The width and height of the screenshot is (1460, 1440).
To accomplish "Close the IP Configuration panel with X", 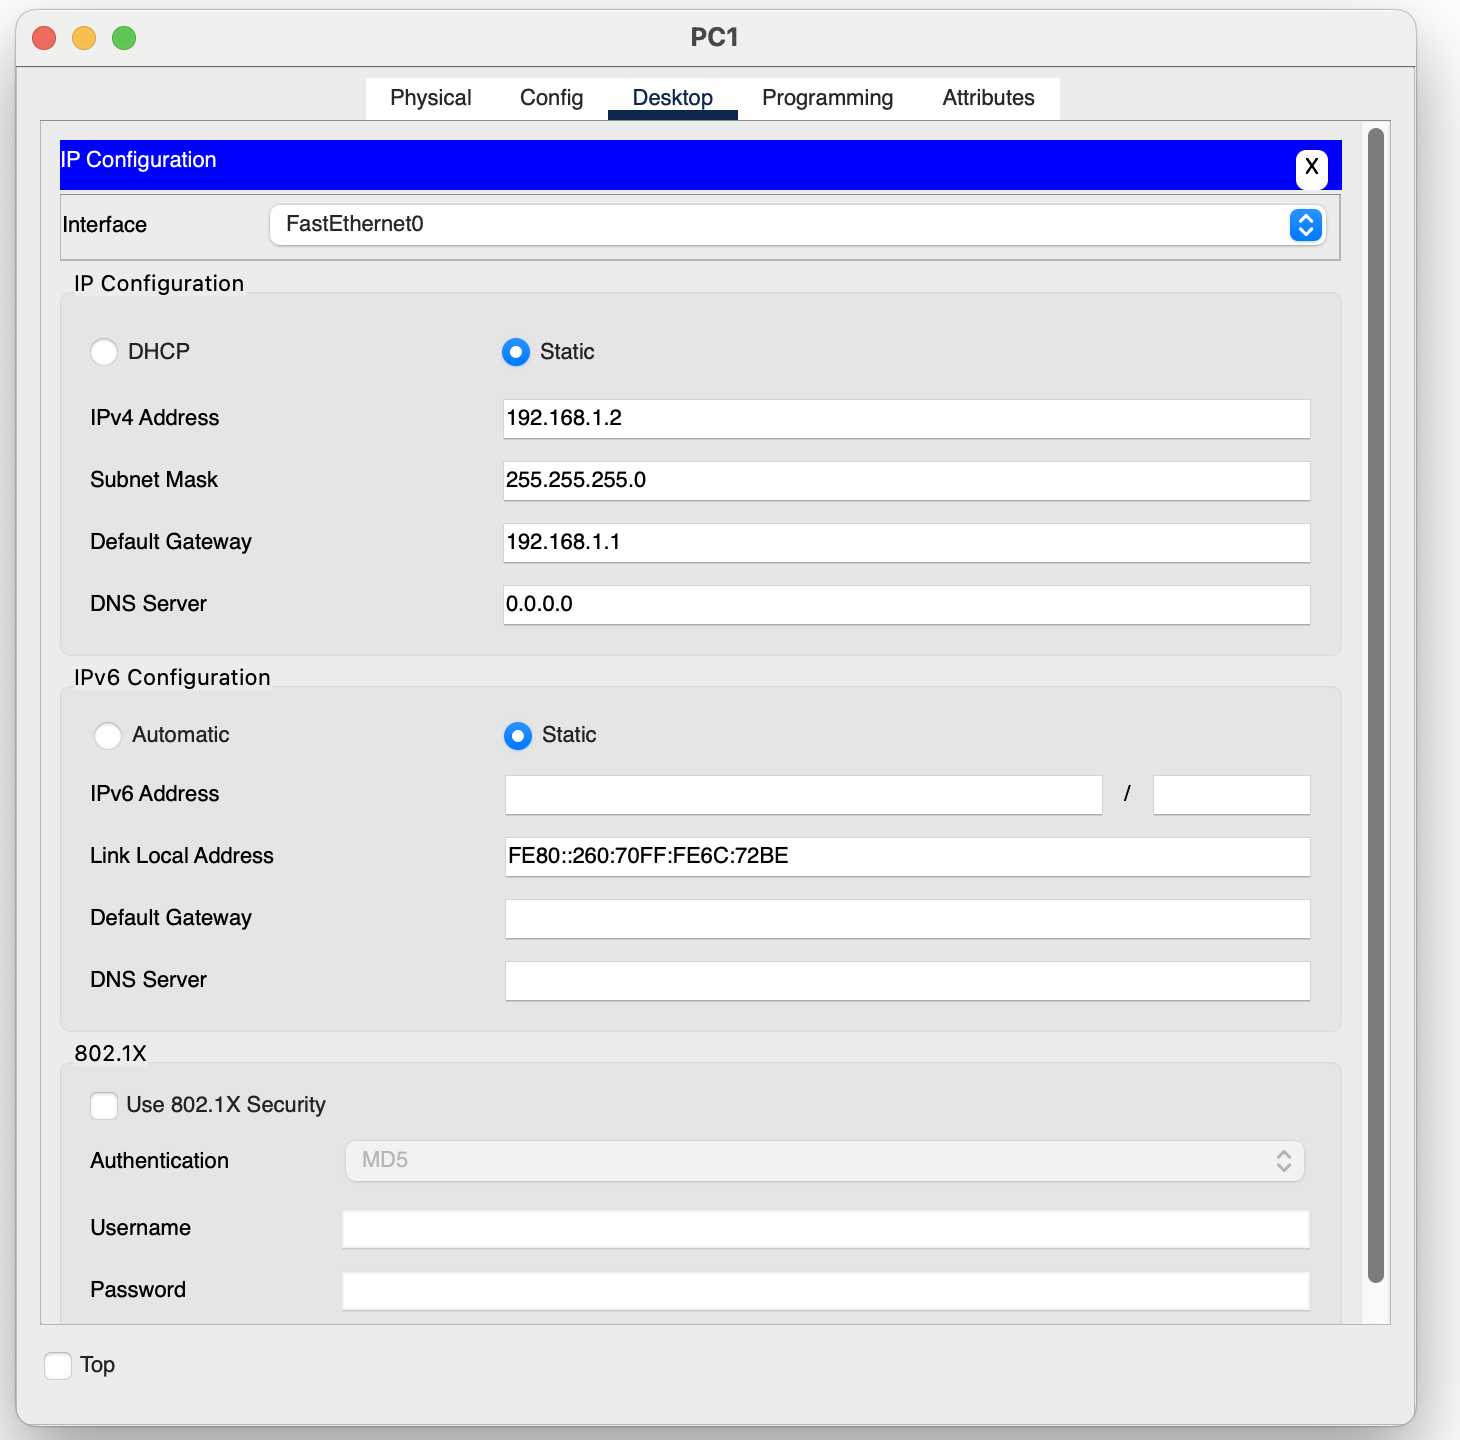I will point(1311,168).
